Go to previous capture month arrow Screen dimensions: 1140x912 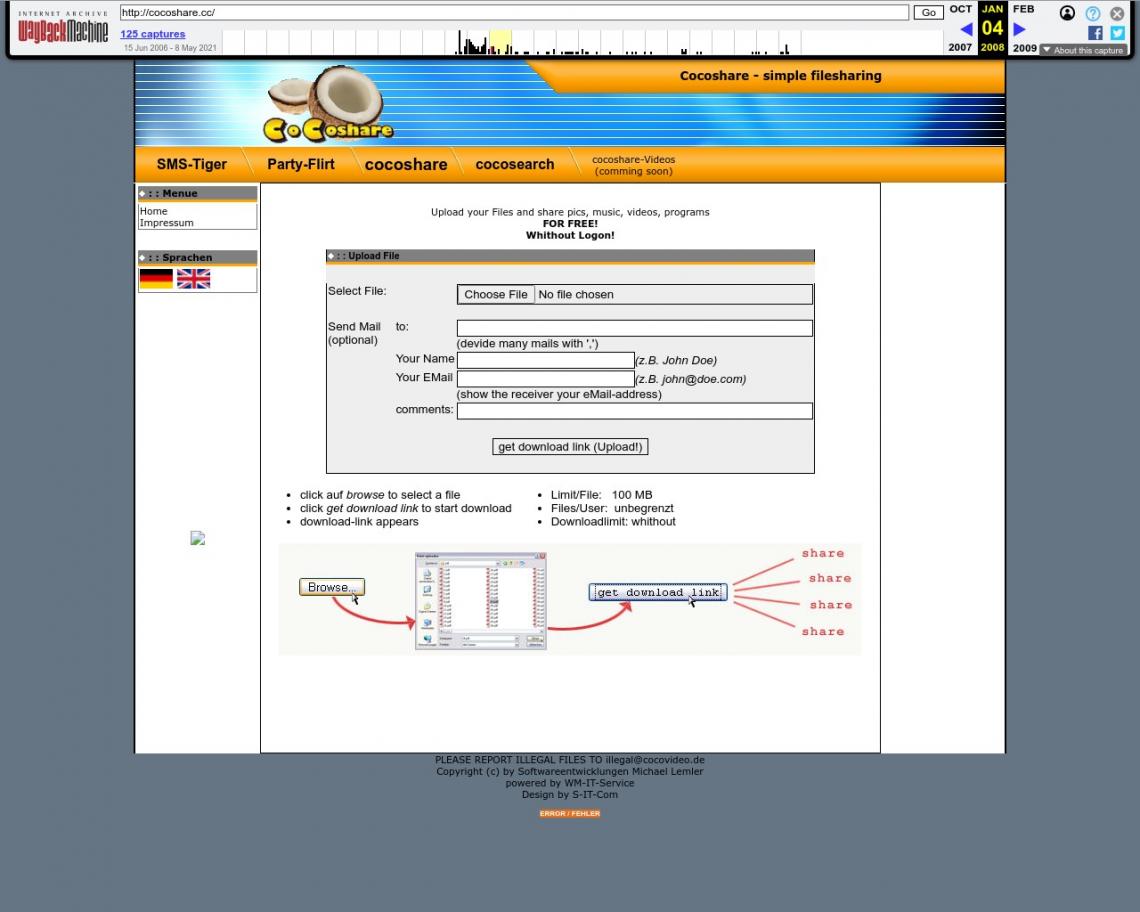[x=966, y=29]
